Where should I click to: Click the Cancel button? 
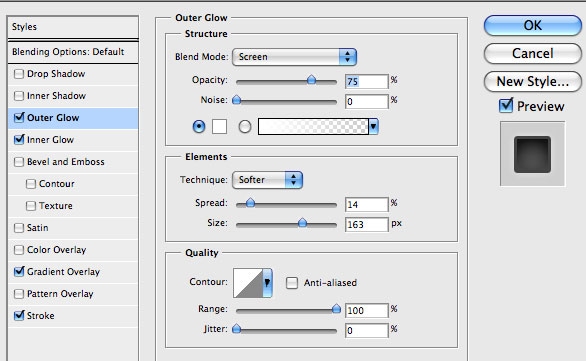coord(533,53)
